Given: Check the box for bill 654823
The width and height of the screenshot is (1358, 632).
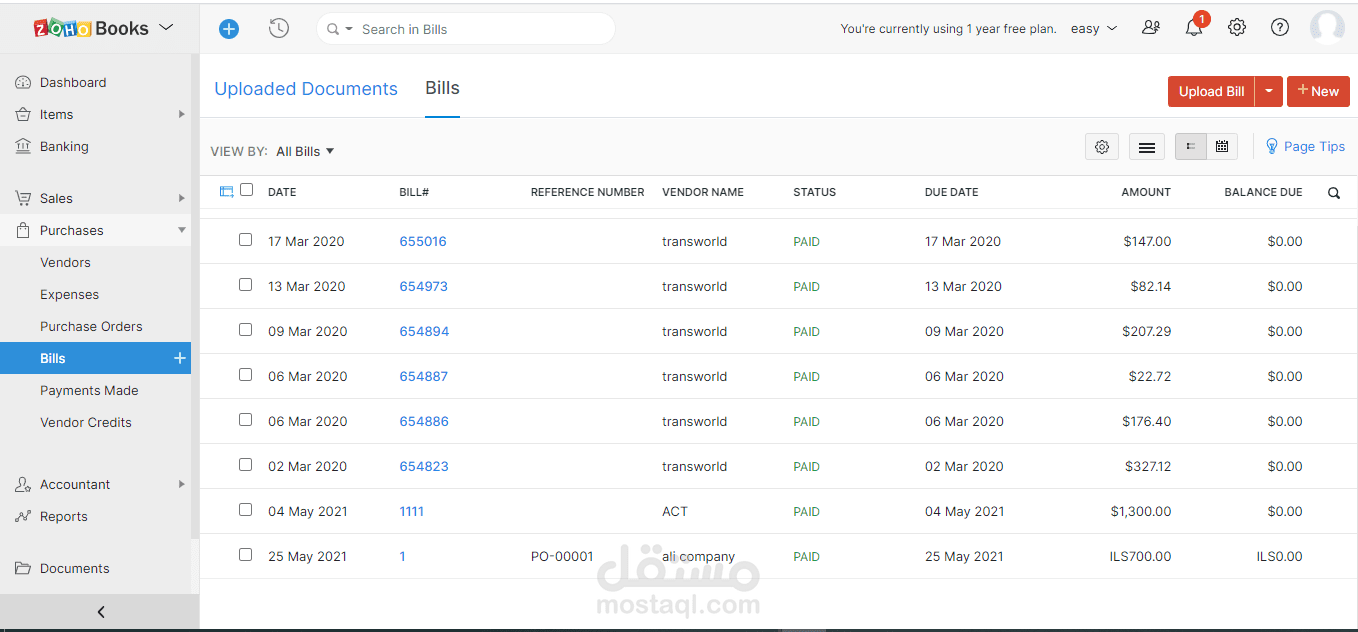Looking at the screenshot, I should point(245,465).
